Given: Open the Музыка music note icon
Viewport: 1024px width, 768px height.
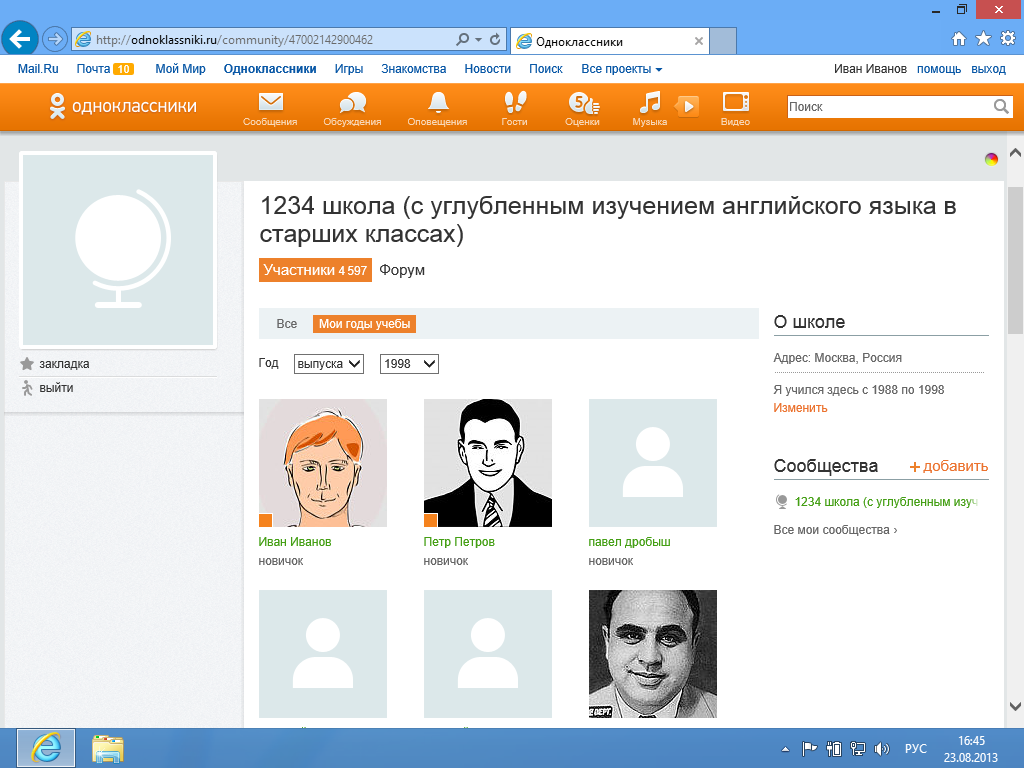Looking at the screenshot, I should (650, 108).
